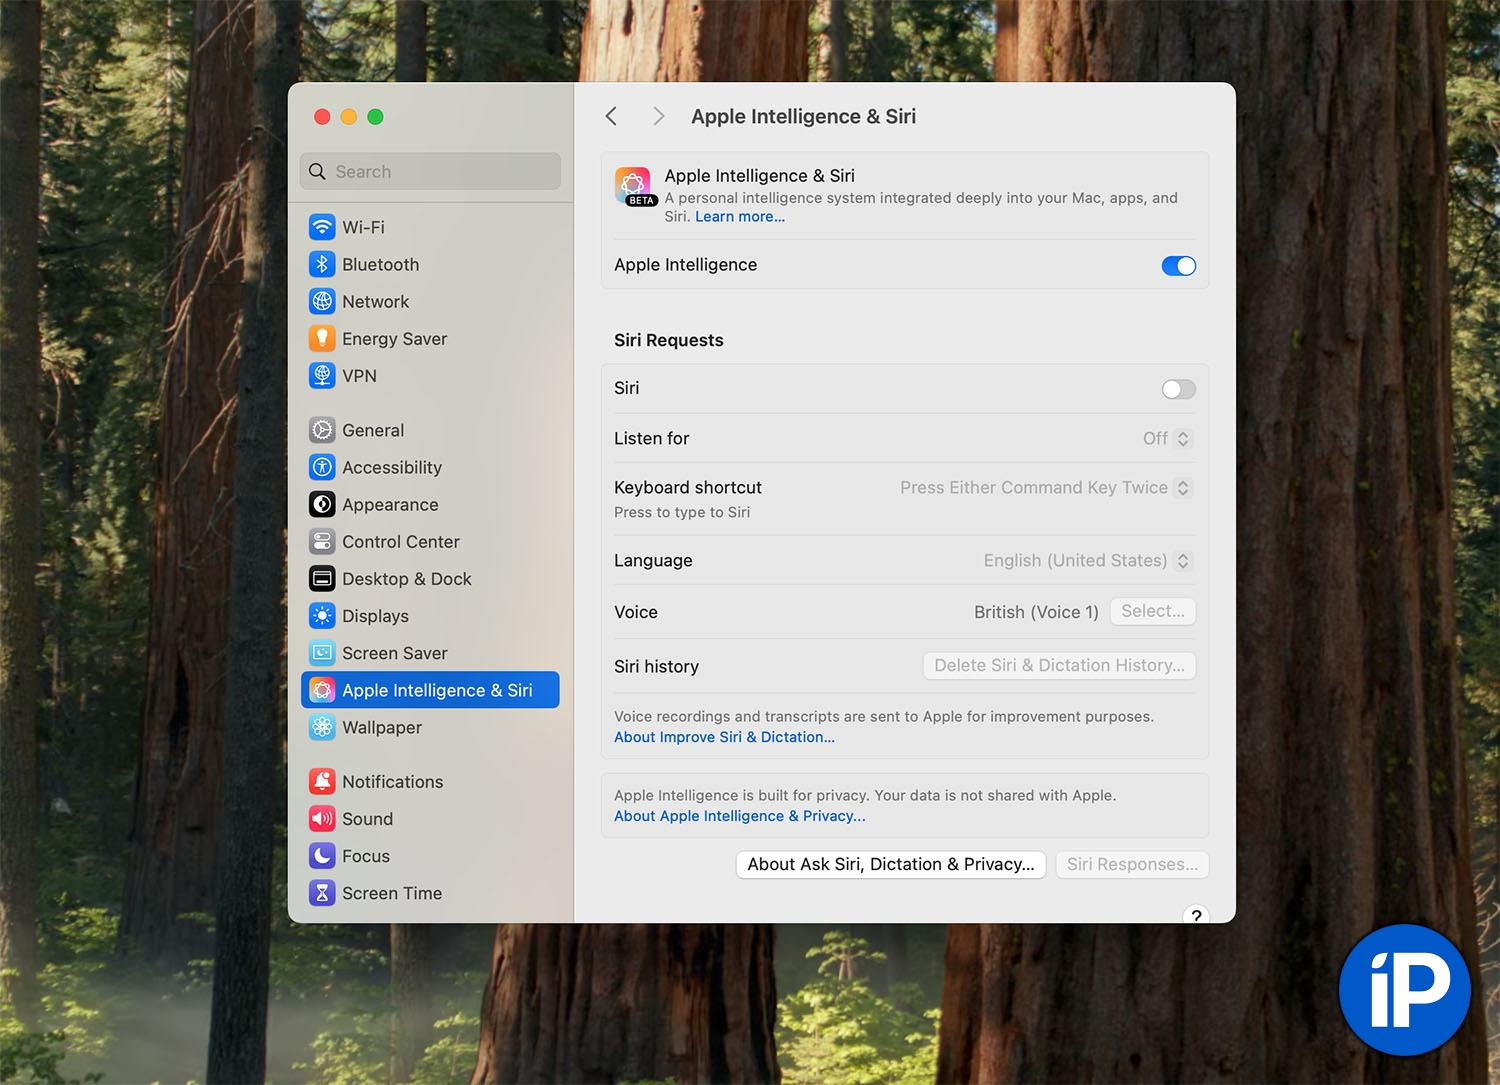Open the Listen for dropdown
Viewport: 1500px width, 1085px height.
[1167, 439]
